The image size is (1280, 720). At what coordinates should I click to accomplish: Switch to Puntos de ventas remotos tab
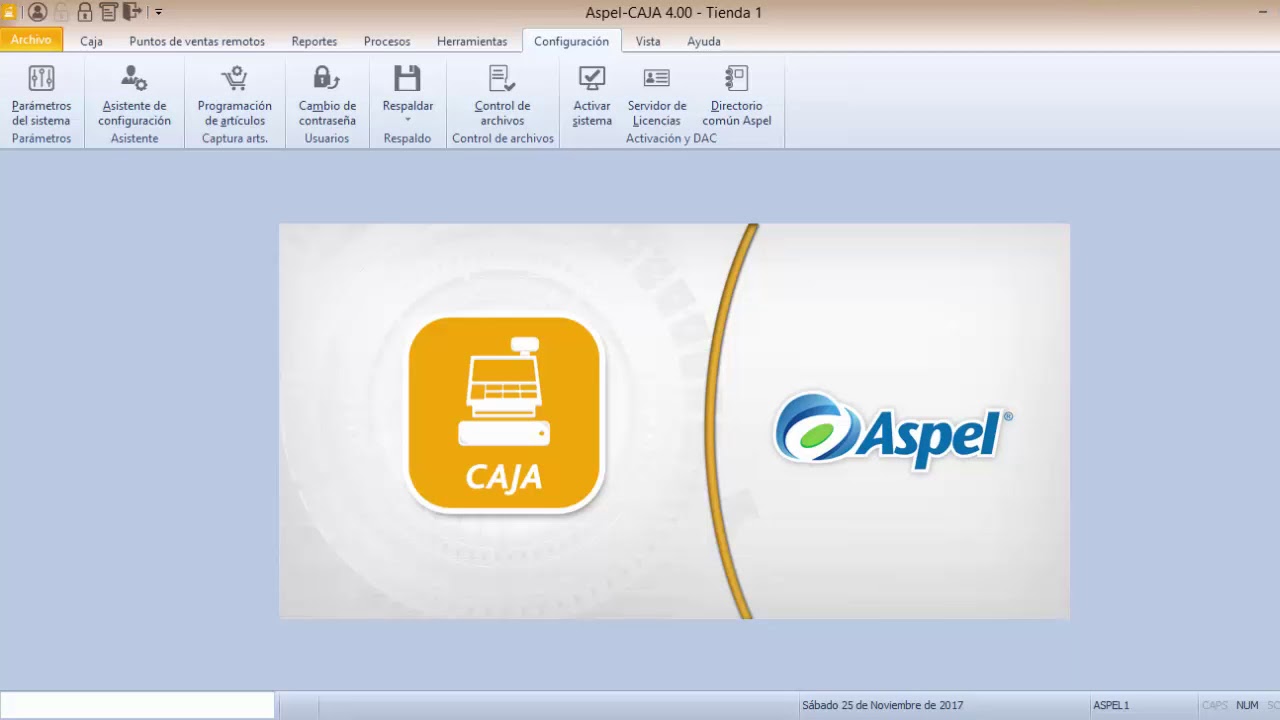[197, 41]
